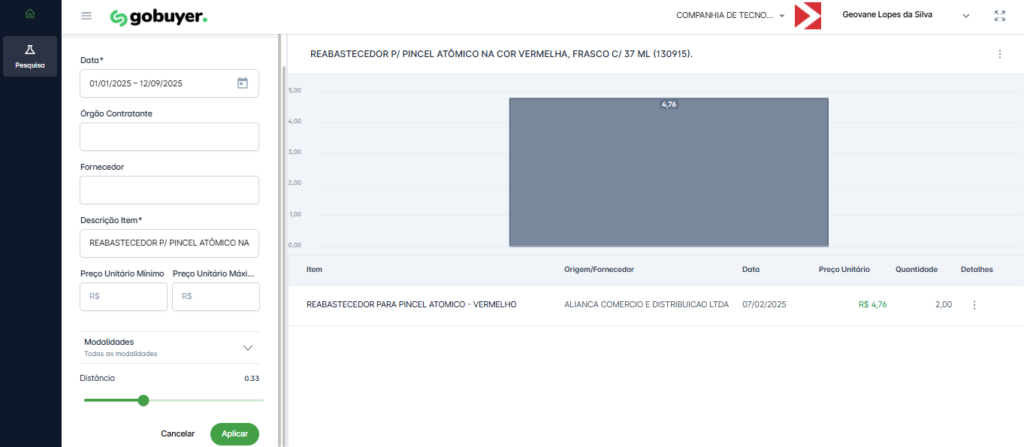
Task: Click the Preço Unitário Mínimo field
Action: [122, 296]
